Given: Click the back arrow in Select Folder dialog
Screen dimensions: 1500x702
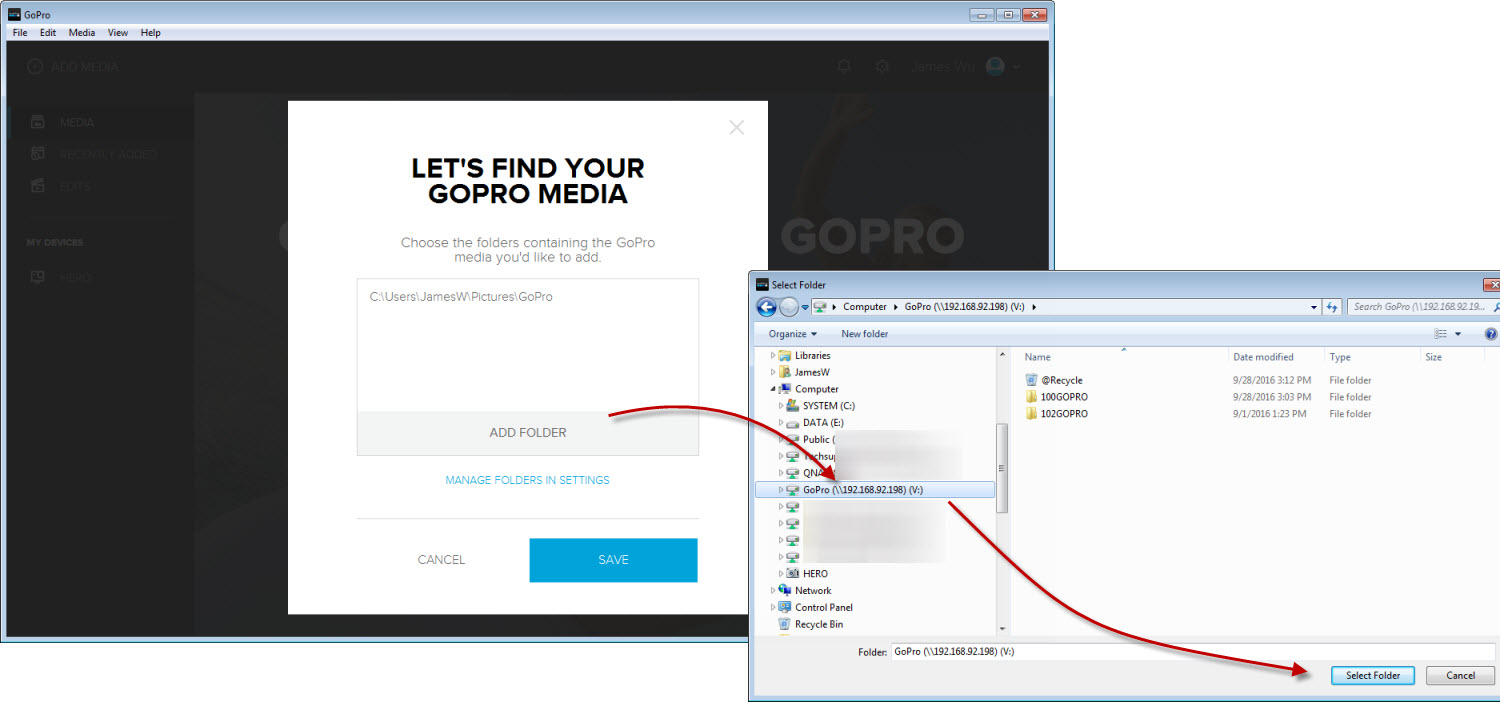Looking at the screenshot, I should coord(767,307).
